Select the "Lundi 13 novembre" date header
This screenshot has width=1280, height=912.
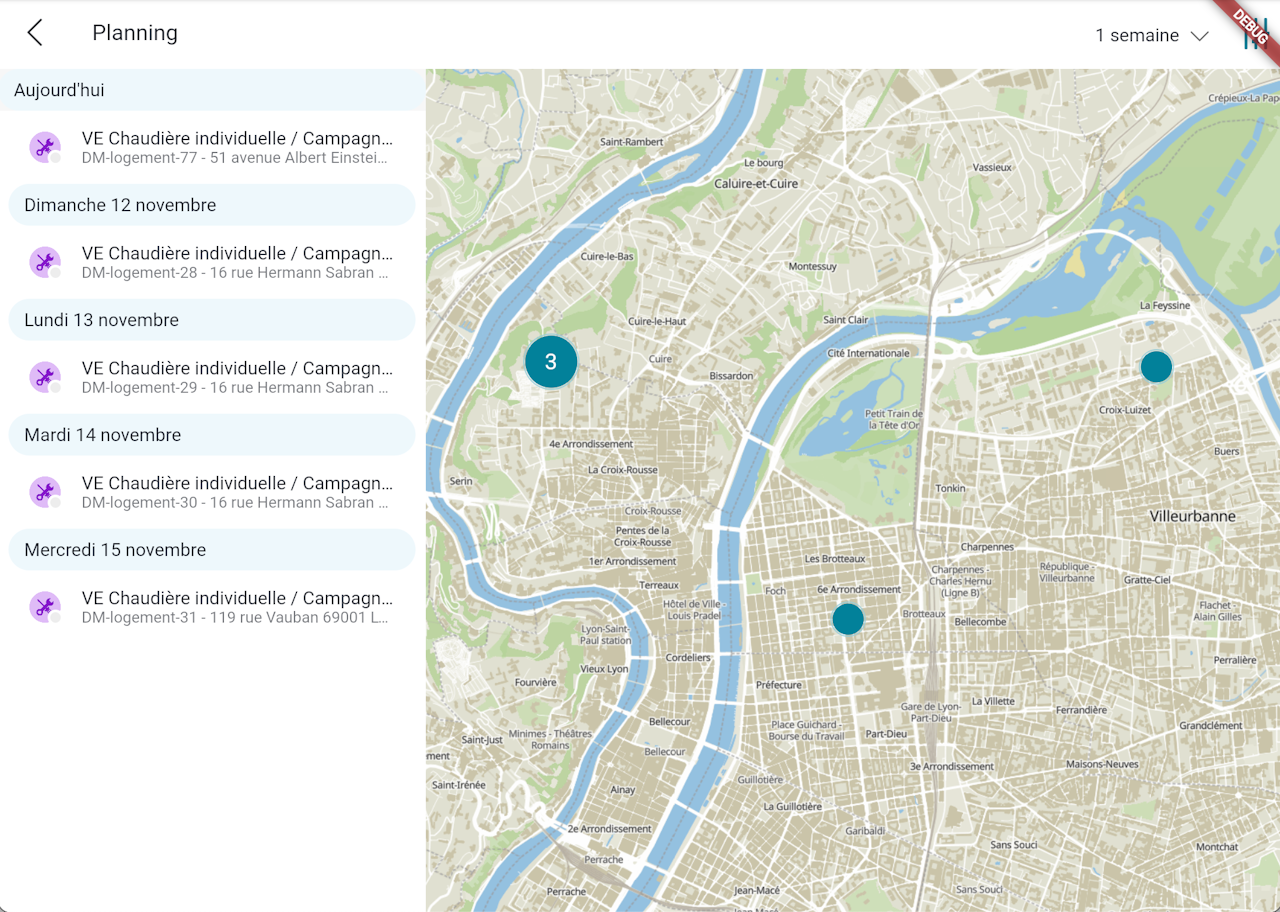pos(102,320)
